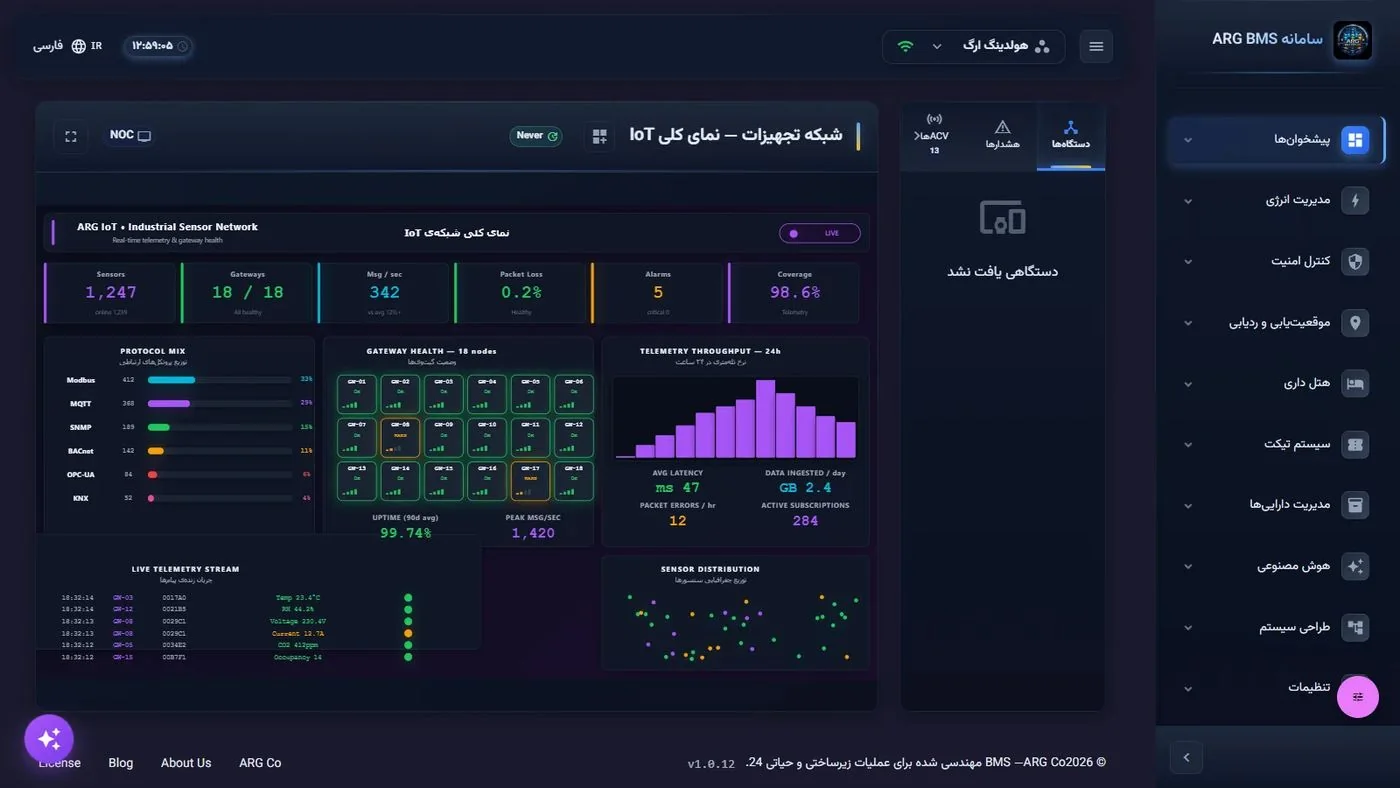This screenshot has height=788, width=1400.
Task: Open the About Us footer link
Action: click(x=186, y=763)
